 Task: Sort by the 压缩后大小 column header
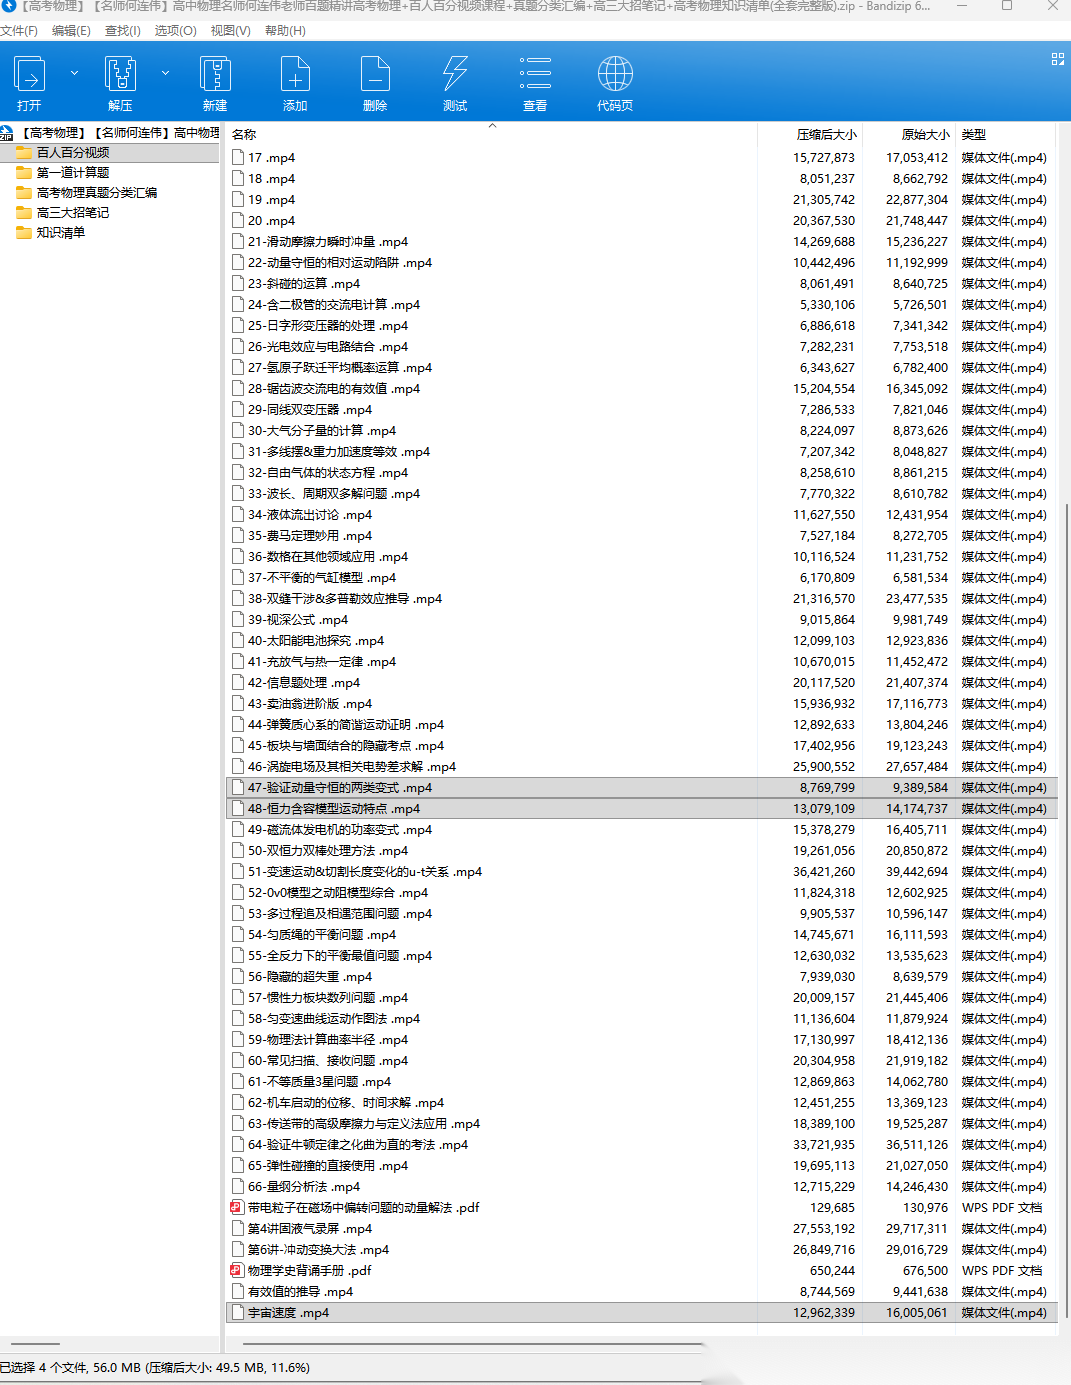(x=826, y=134)
